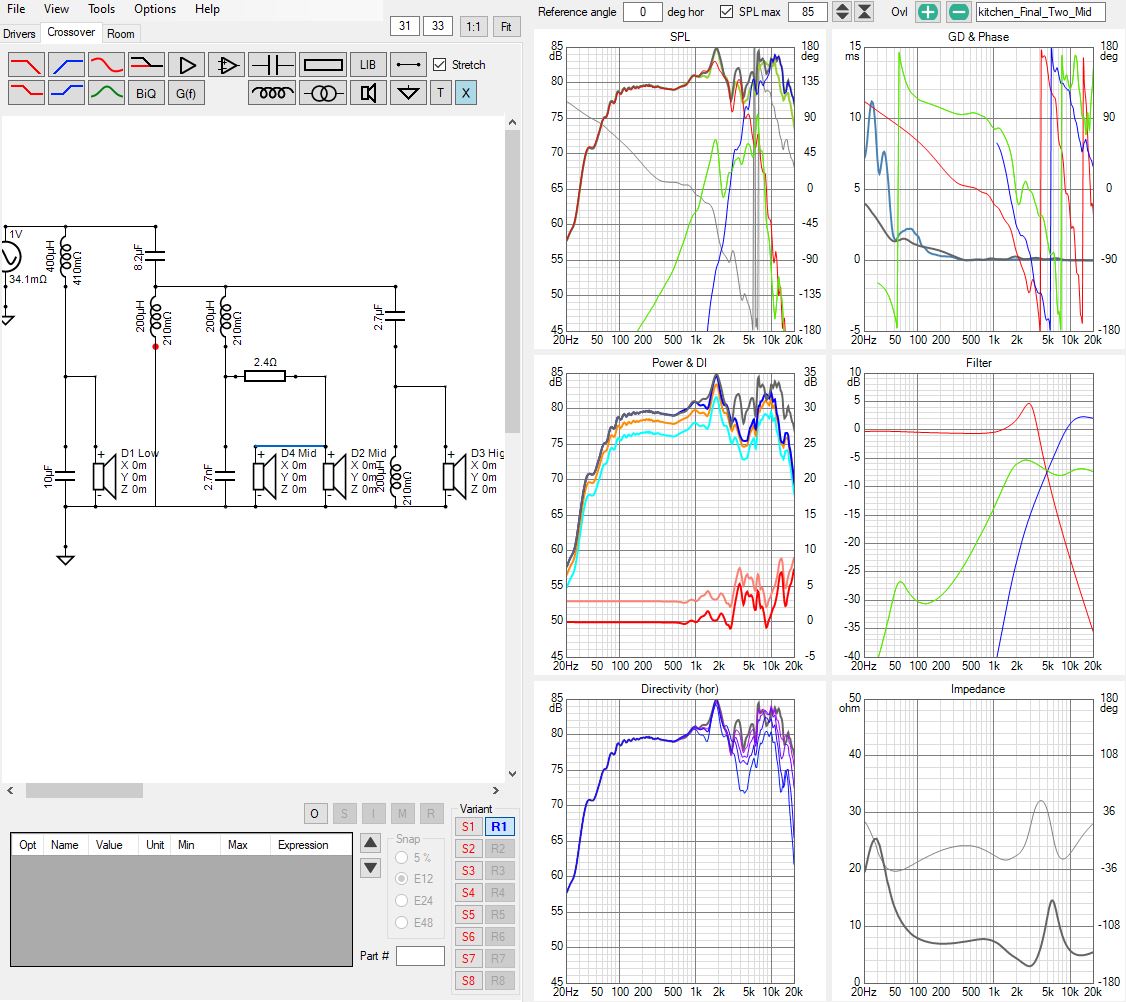Move part up with up-triangle button
Image resolution: width=1126 pixels, height=1002 pixels.
tap(371, 843)
